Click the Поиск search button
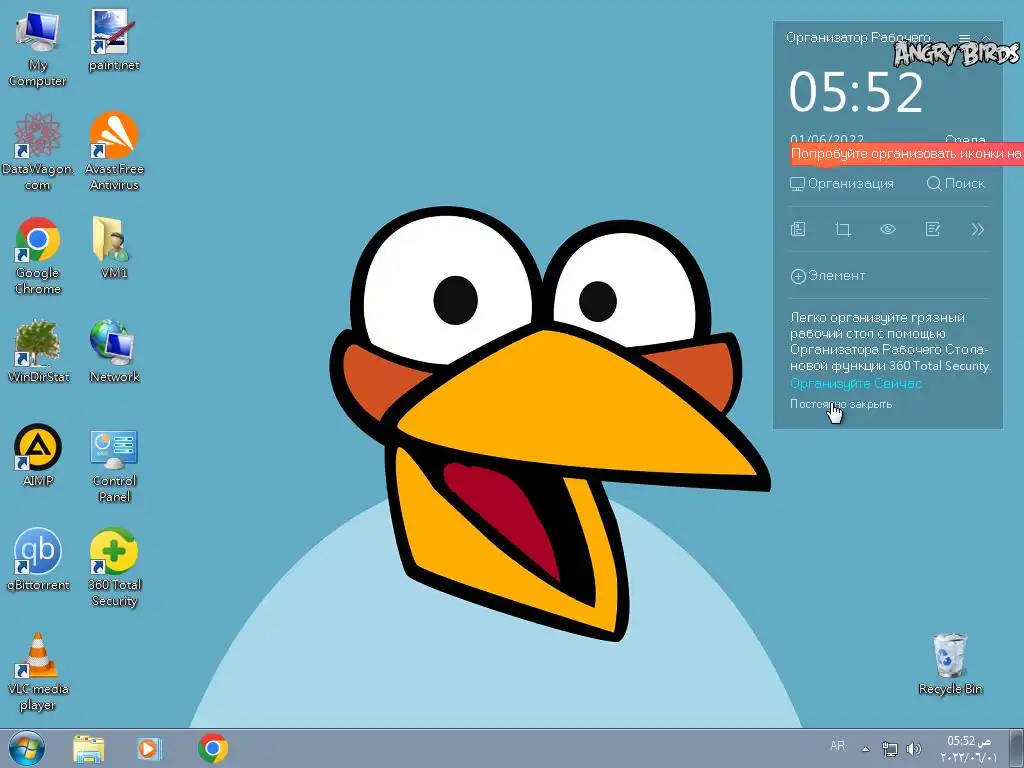 click(955, 184)
